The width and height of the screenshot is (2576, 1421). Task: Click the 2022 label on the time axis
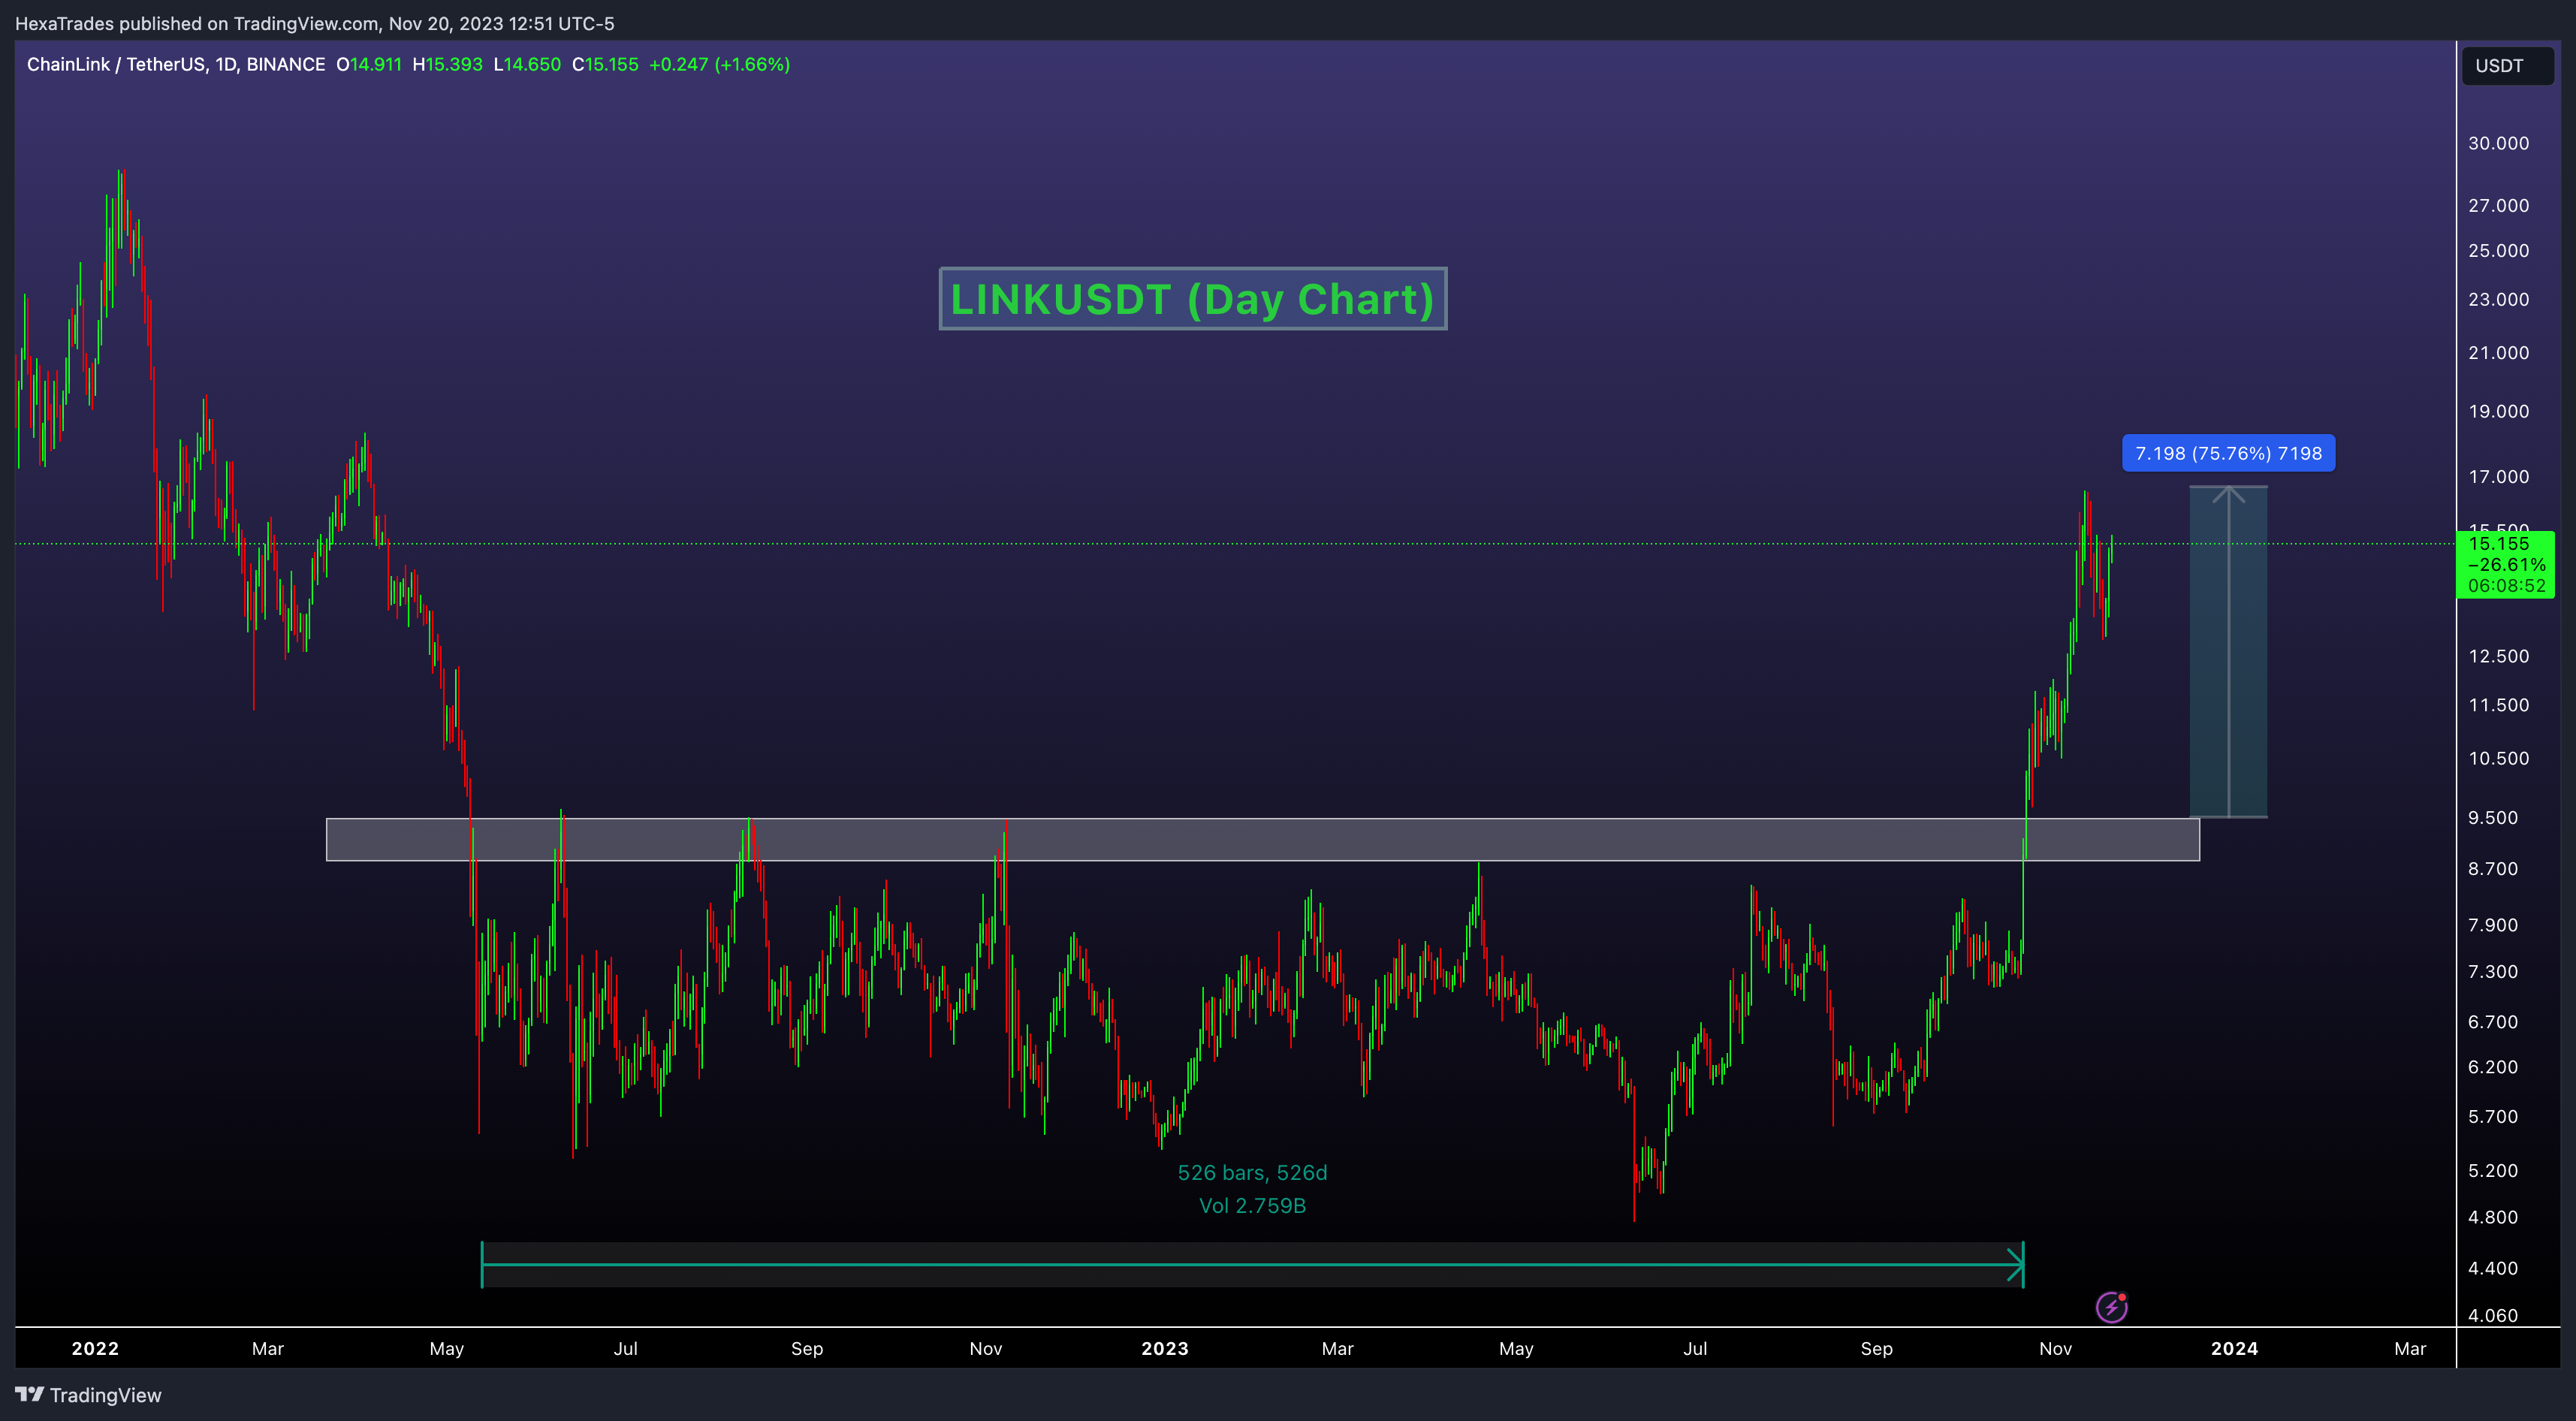[x=95, y=1348]
